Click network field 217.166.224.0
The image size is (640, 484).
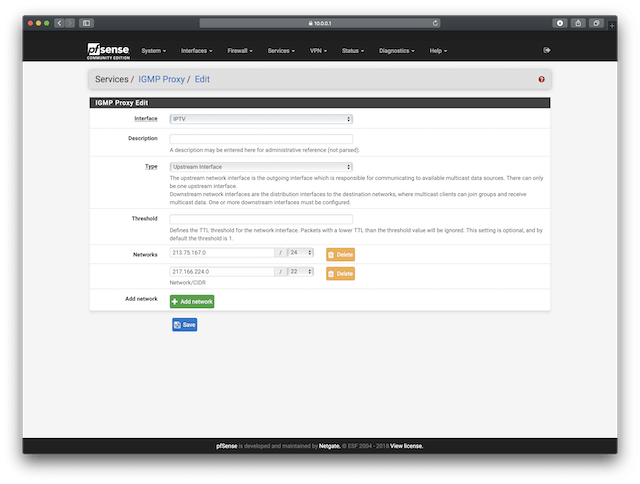coord(222,271)
